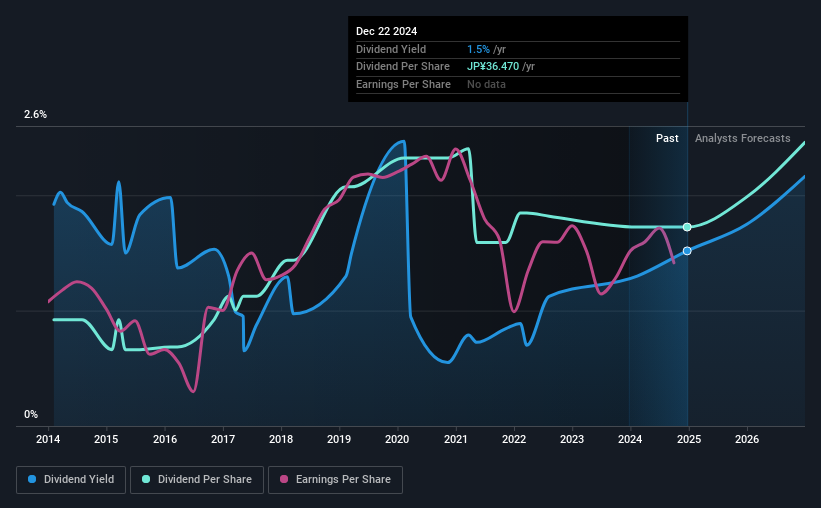
Task: Click the 2022 x-axis label
Action: (514, 439)
